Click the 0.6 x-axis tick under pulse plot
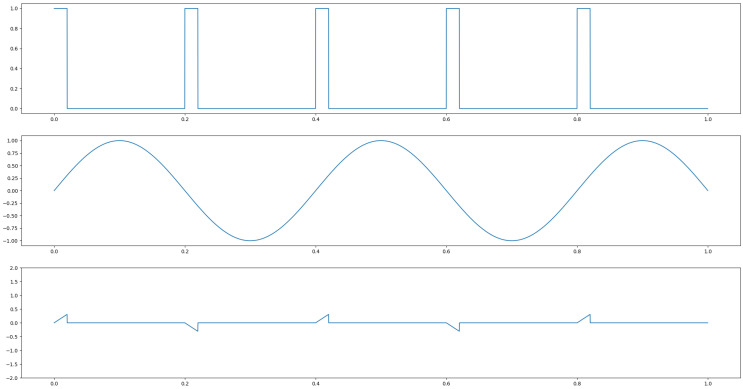 [x=446, y=119]
